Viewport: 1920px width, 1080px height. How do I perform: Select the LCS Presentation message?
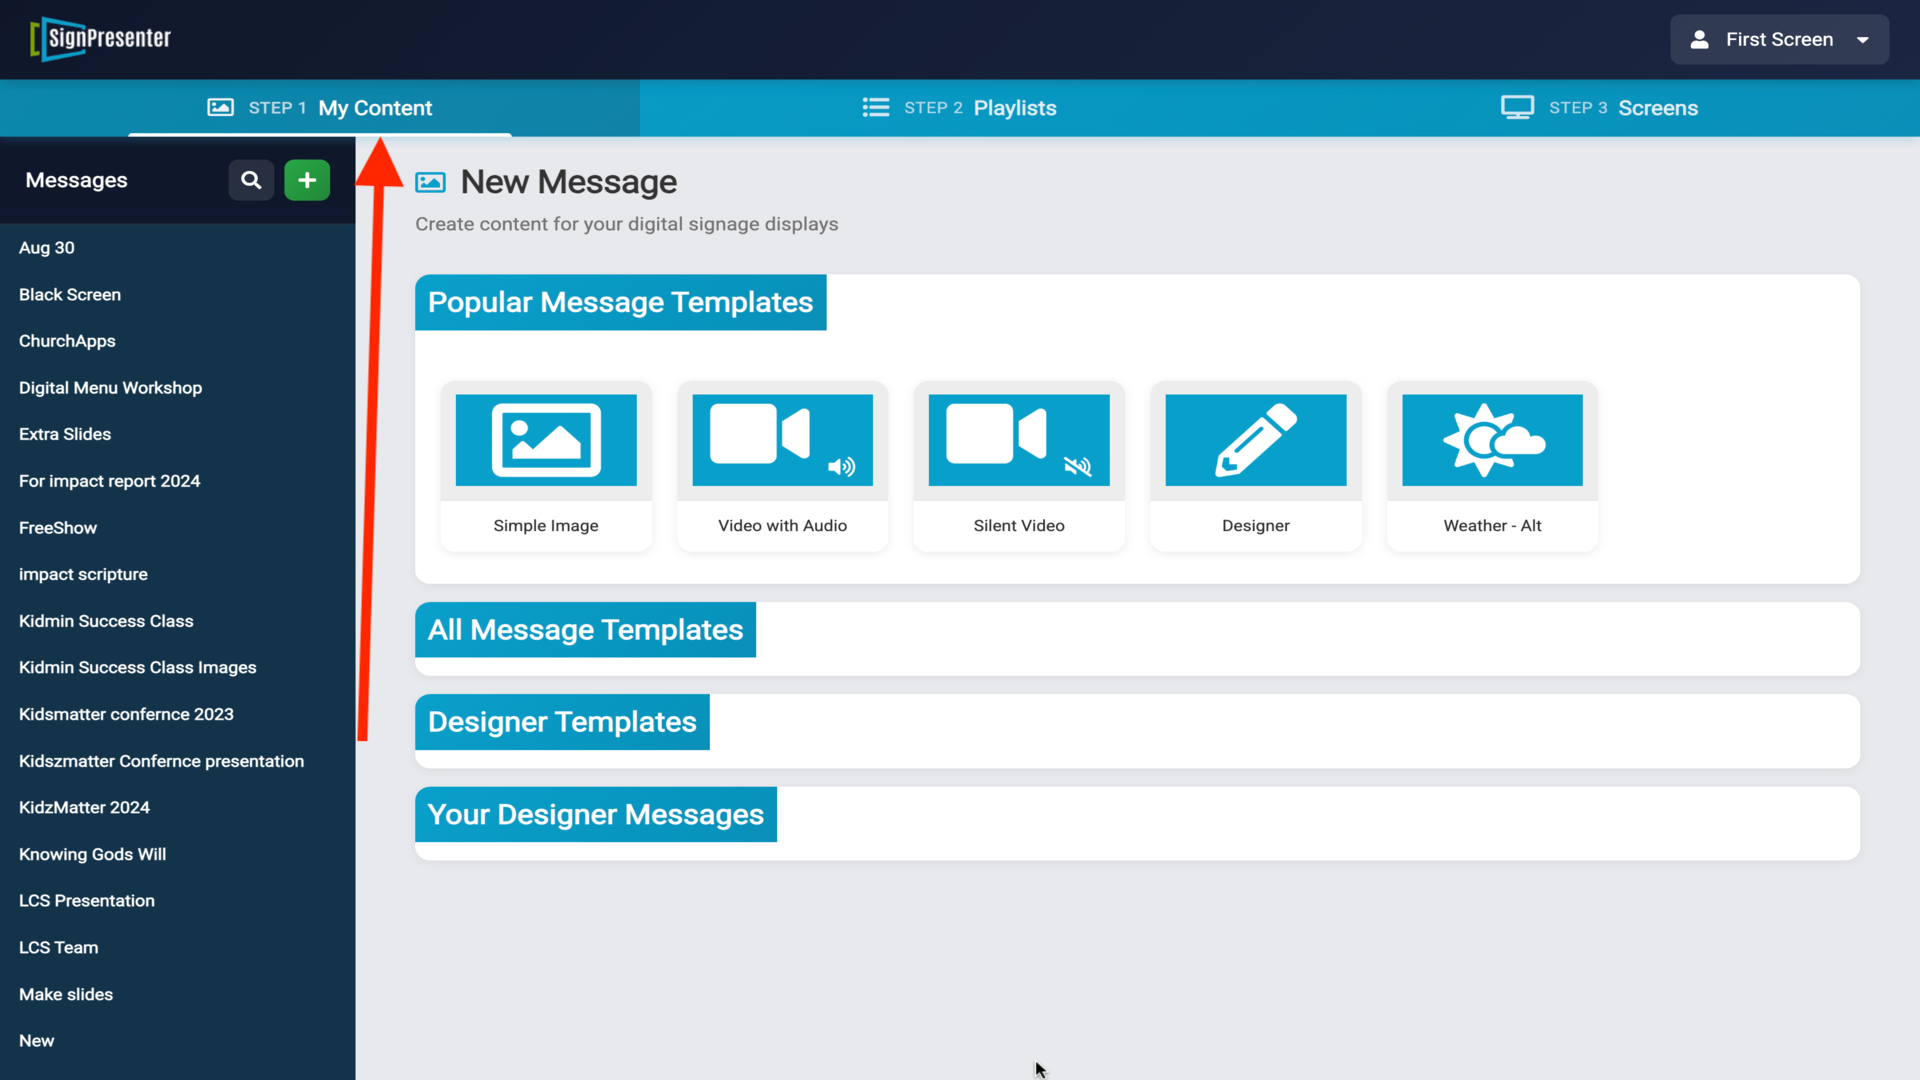(87, 901)
